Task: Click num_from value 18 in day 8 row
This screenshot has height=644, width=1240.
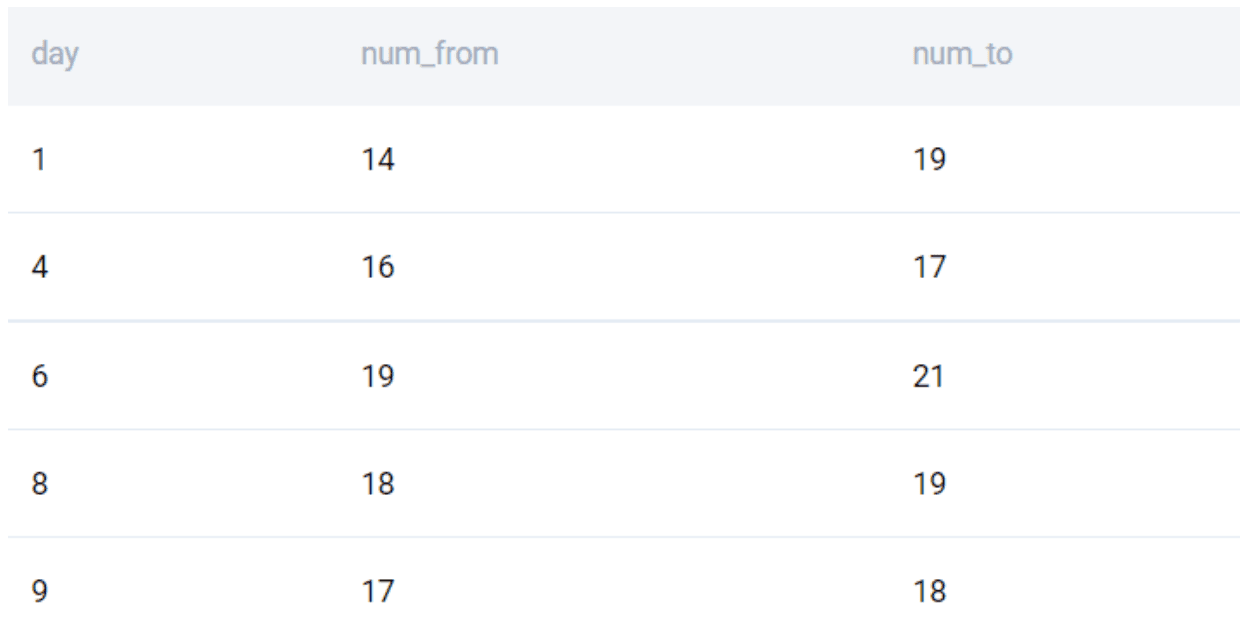Action: (378, 485)
